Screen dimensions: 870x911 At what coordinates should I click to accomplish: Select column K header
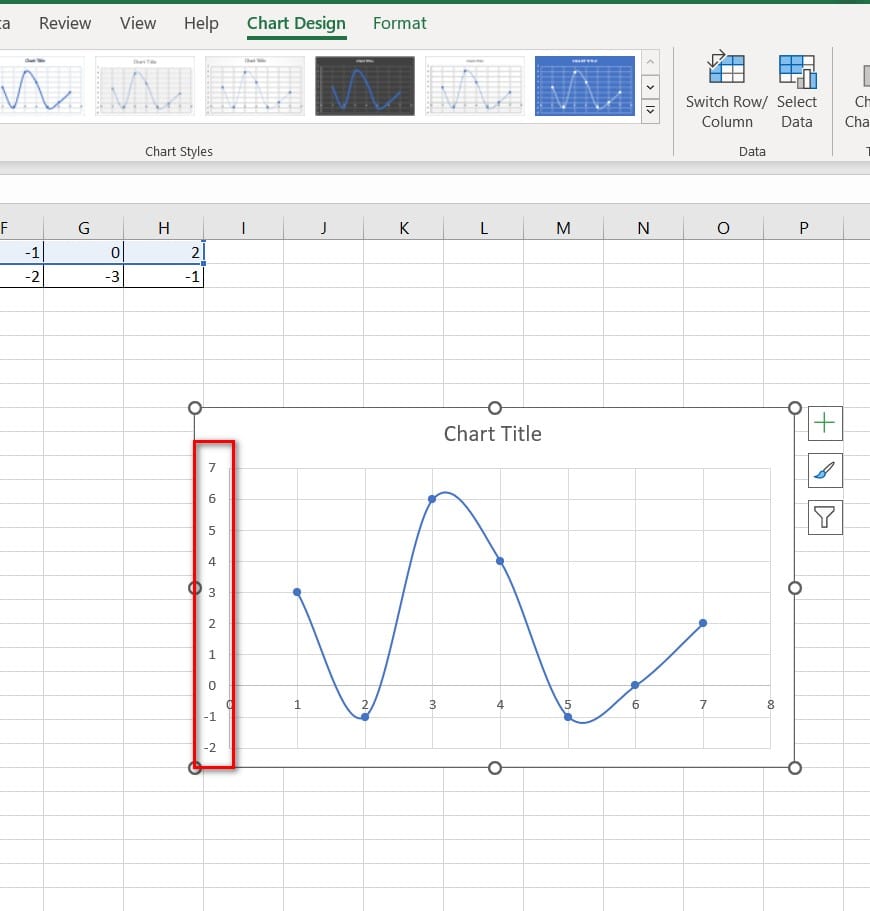pos(404,228)
